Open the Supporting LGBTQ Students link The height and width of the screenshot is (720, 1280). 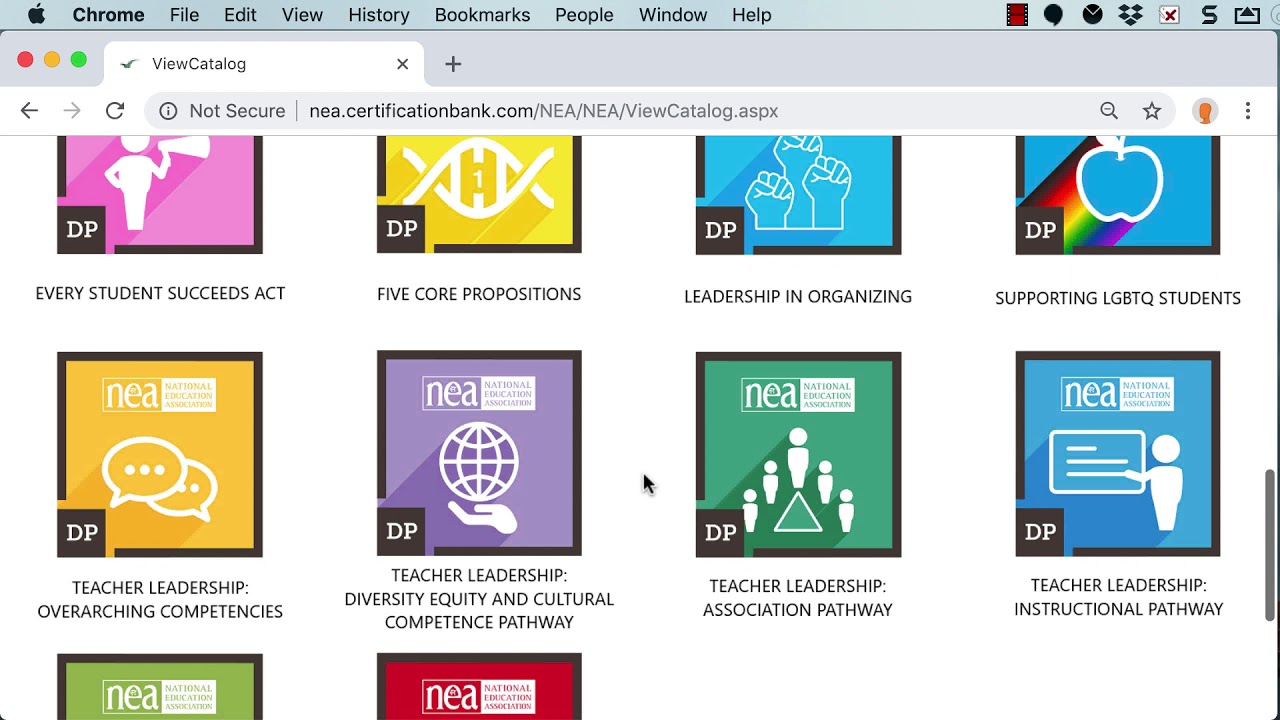click(1117, 298)
